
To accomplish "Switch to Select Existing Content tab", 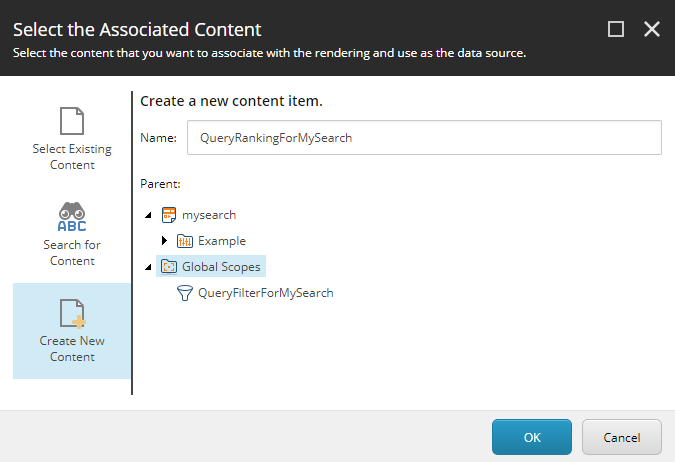I will click(x=72, y=139).
